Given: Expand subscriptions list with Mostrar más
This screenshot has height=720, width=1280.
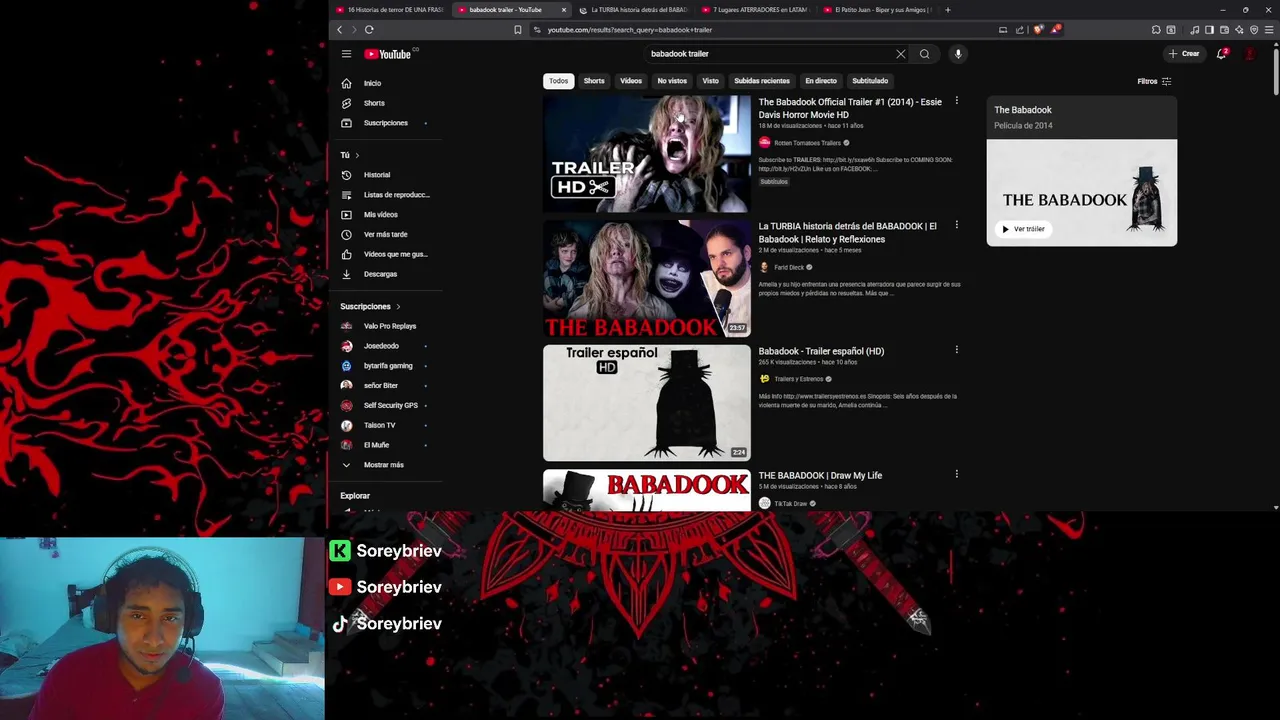Looking at the screenshot, I should (x=386, y=465).
